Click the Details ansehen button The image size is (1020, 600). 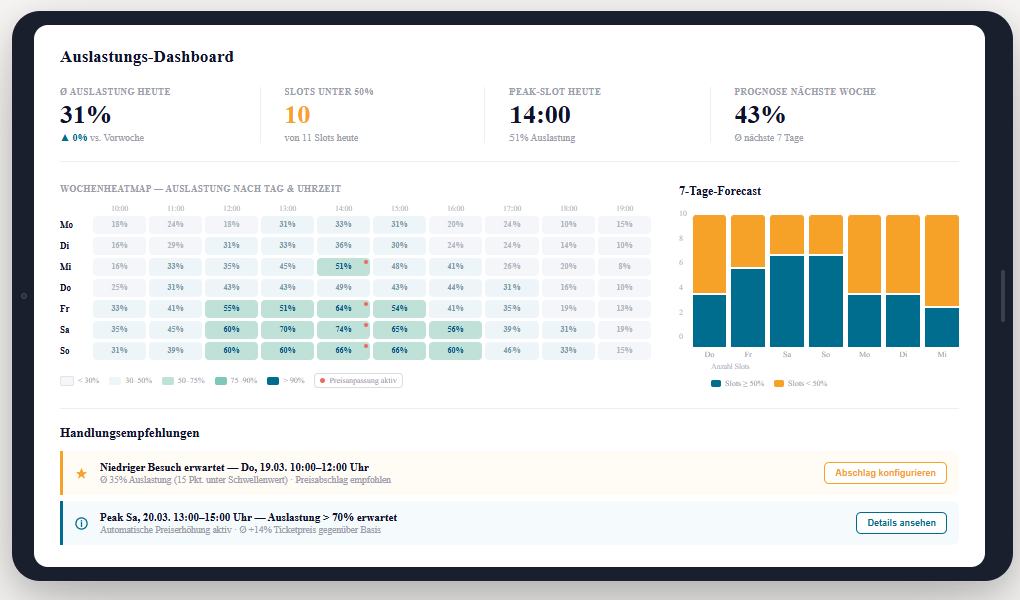(901, 523)
